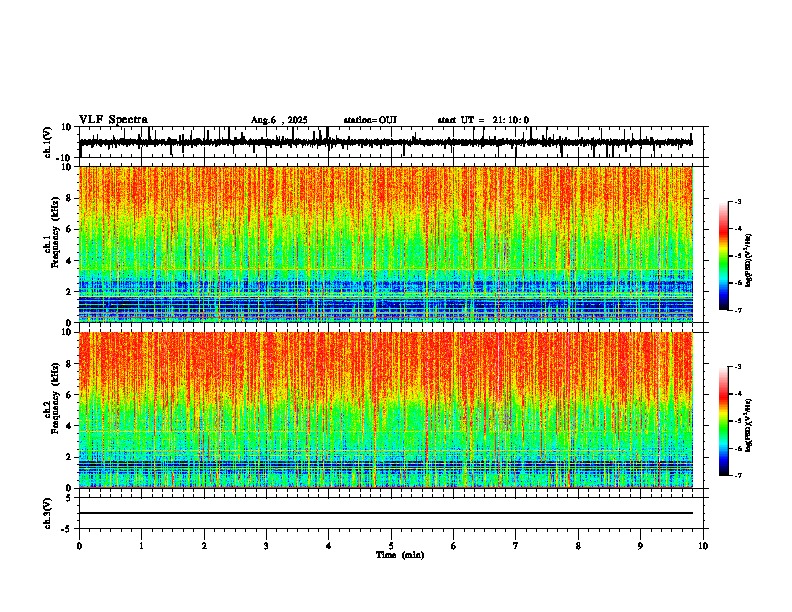The image size is (792, 612).
Task: Click the ch.1 spectrogram panel
Action: click(385, 244)
